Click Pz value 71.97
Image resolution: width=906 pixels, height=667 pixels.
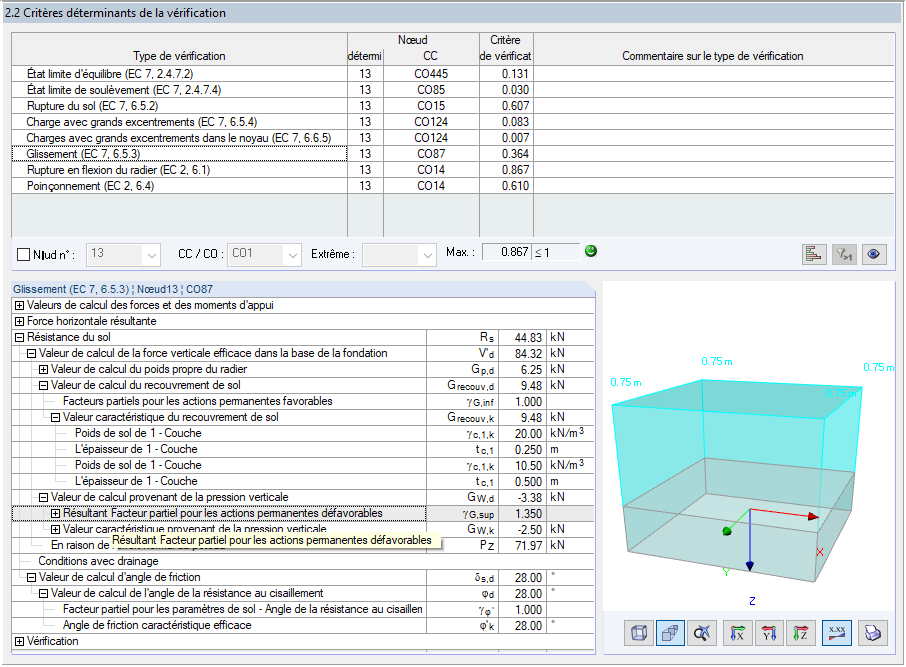pyautogui.click(x=522, y=545)
